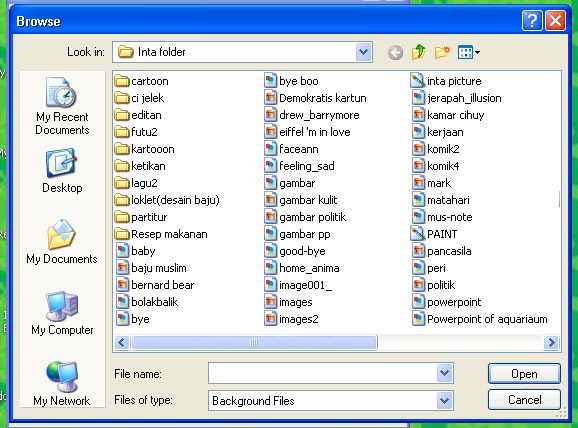
Task: Select the lagu2 folder
Action: click(136, 183)
